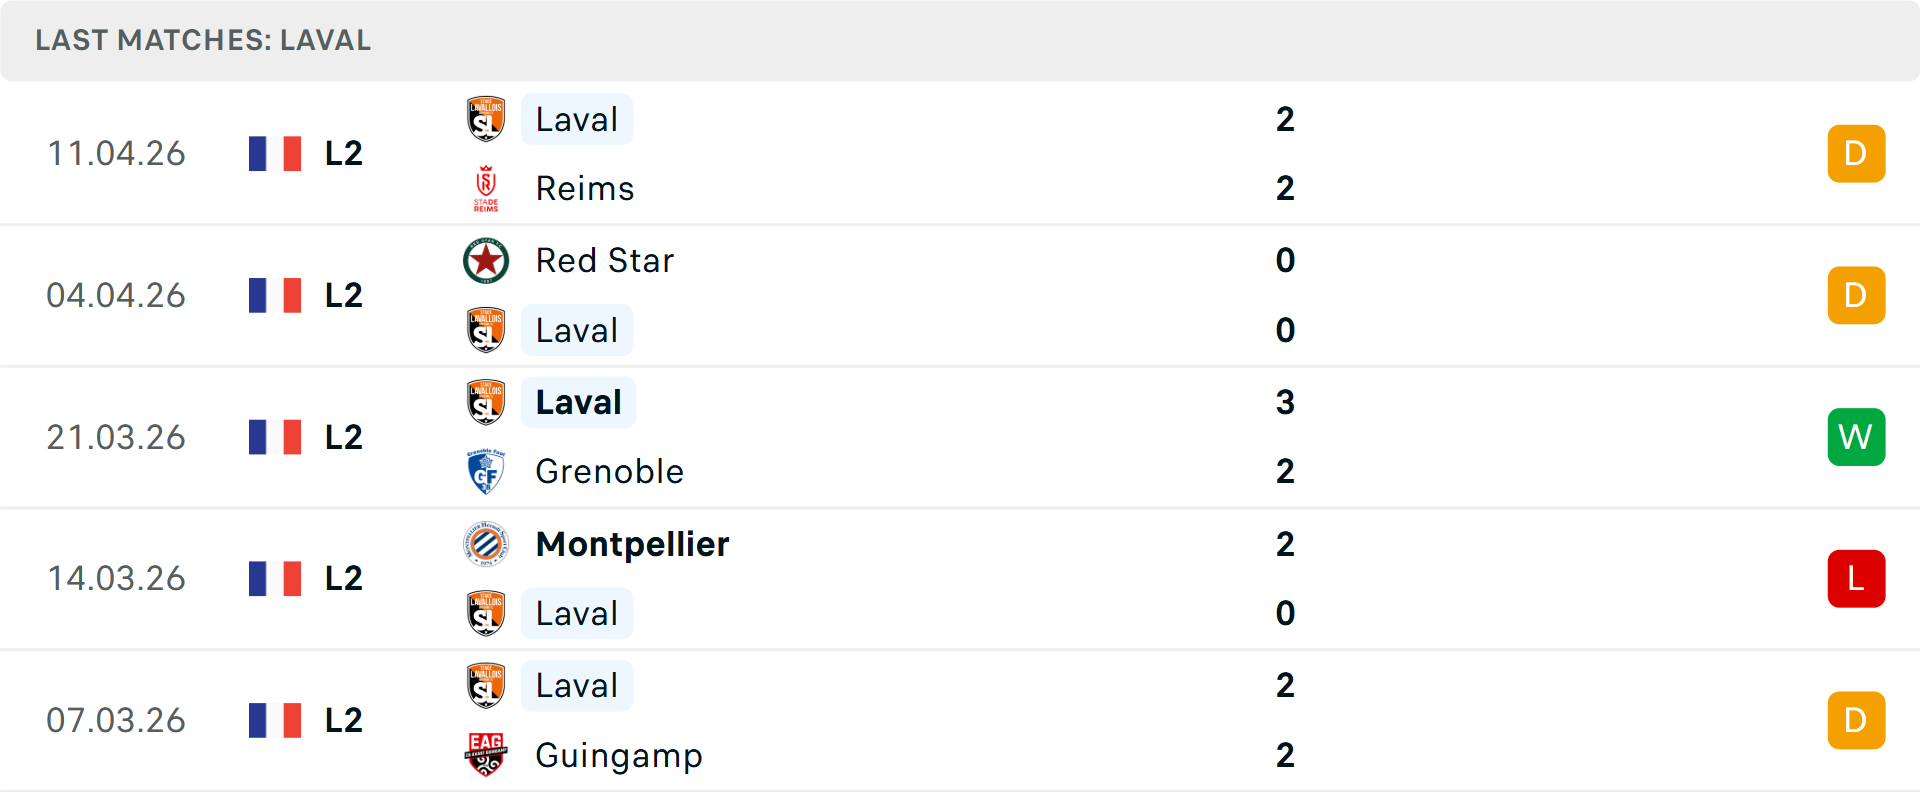Screen dimensions: 1920x792
Task: Click Laval crest in Reims match
Action: click(x=486, y=119)
